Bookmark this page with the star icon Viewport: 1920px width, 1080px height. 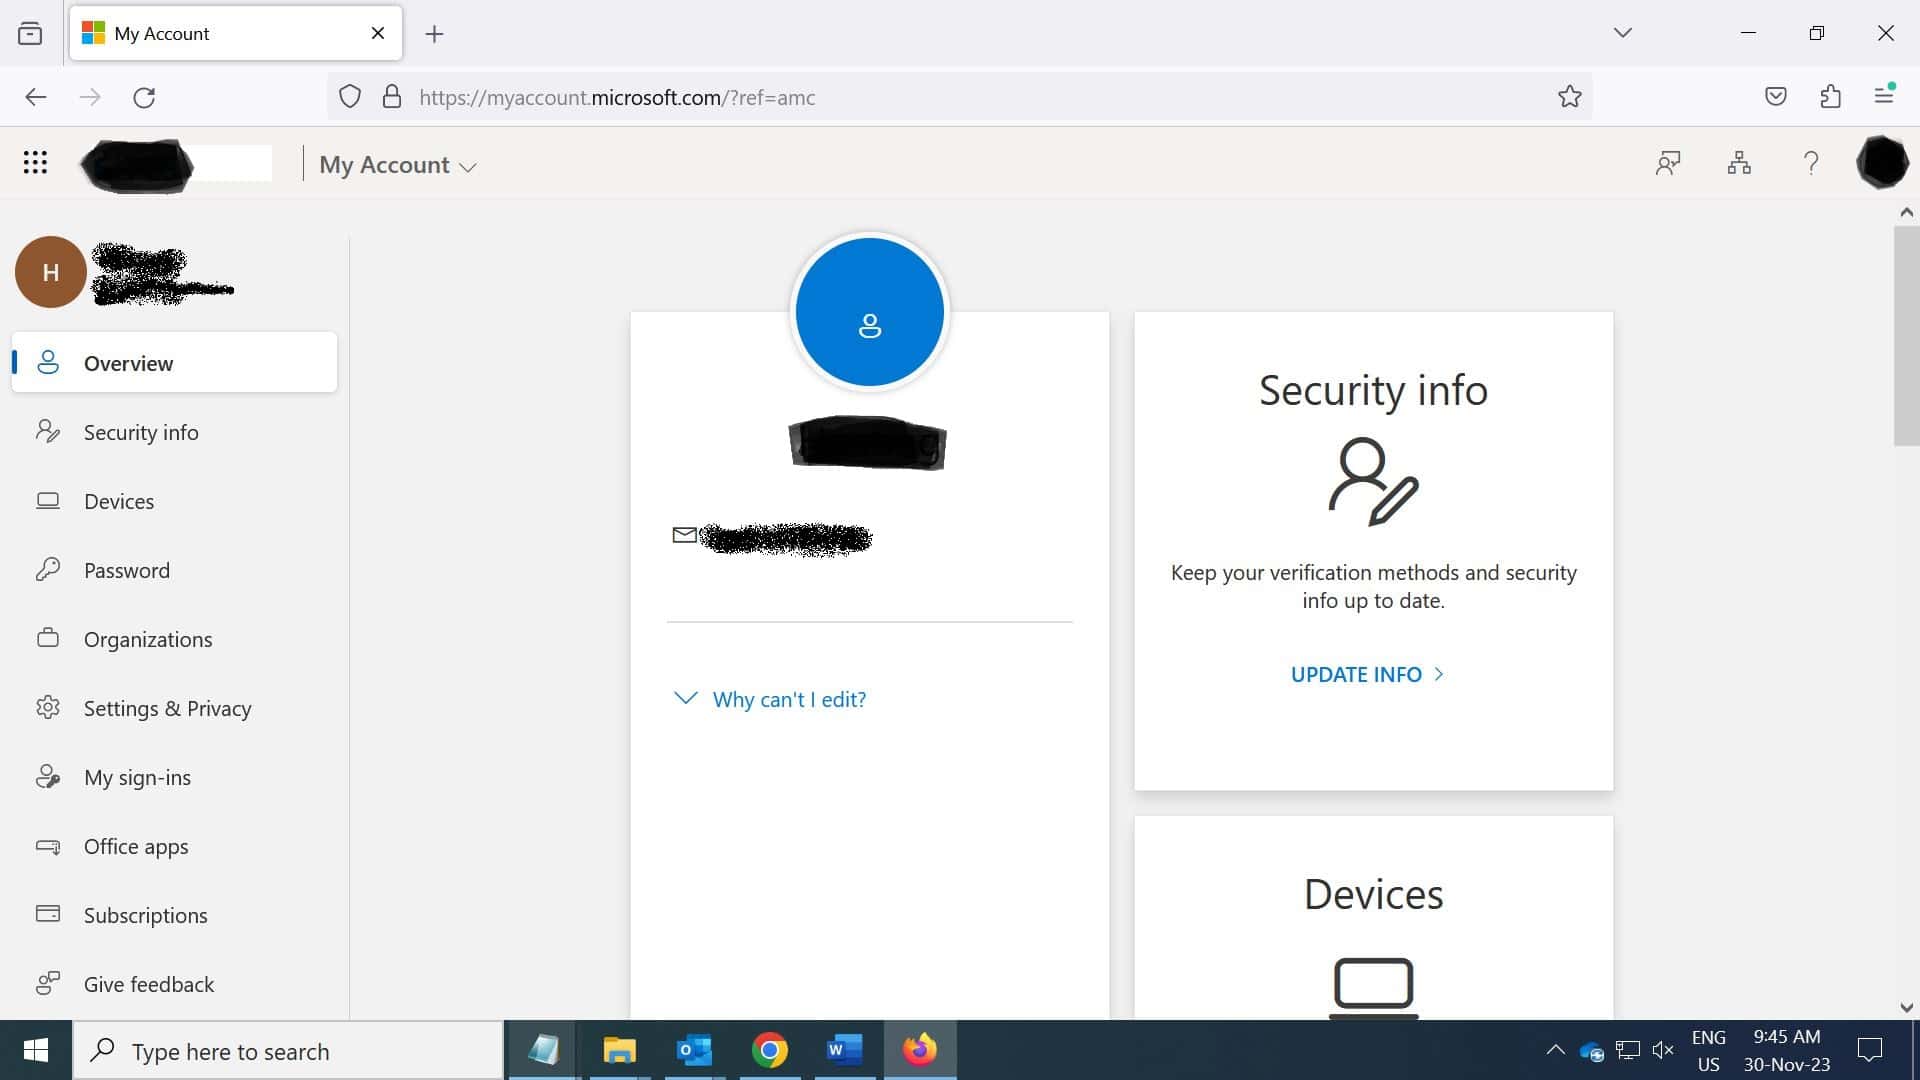click(x=1569, y=97)
